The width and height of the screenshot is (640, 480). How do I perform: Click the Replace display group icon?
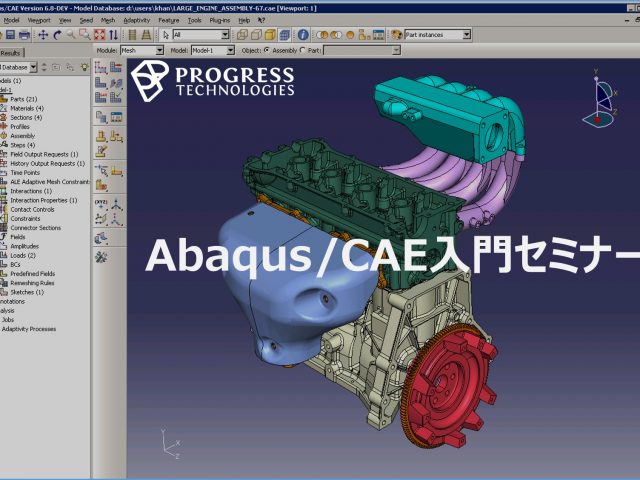pos(322,35)
